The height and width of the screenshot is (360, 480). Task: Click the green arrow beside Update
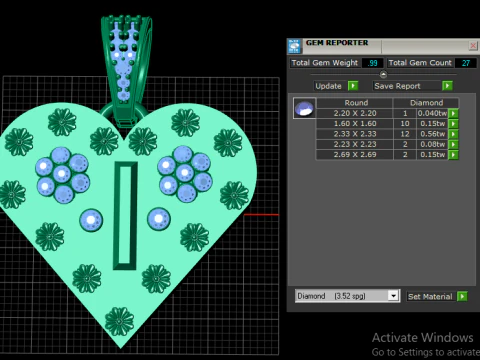(x=353, y=86)
